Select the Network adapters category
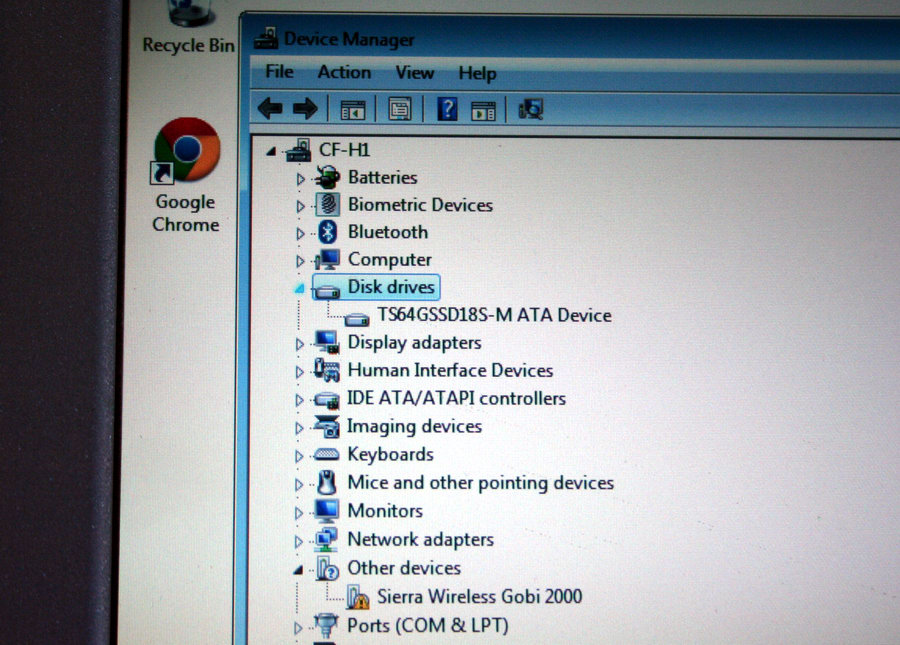The image size is (900, 645). click(420, 540)
